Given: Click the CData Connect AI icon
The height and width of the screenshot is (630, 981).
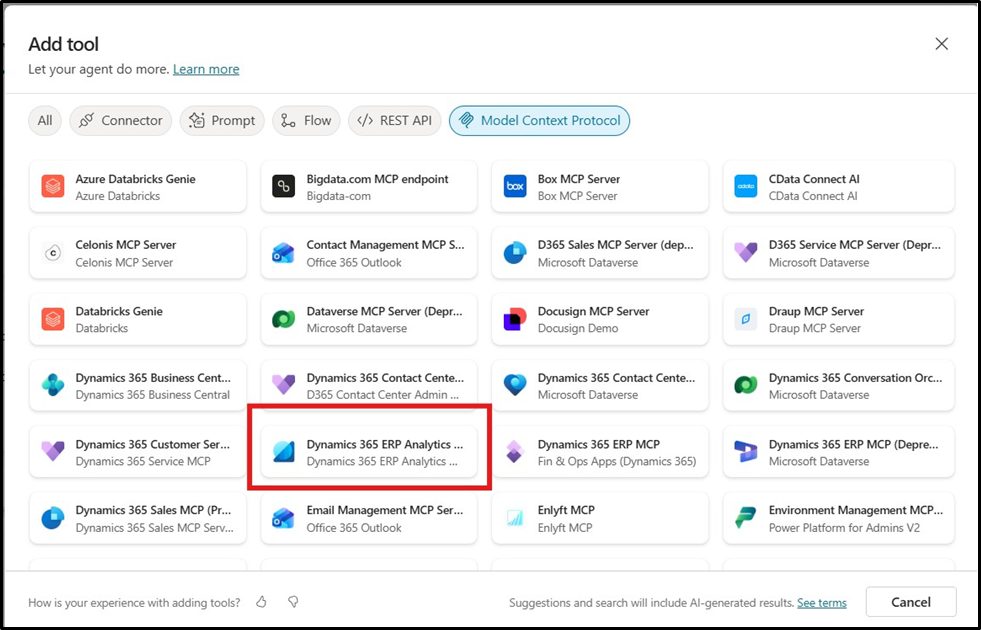Looking at the screenshot, I should 746,186.
